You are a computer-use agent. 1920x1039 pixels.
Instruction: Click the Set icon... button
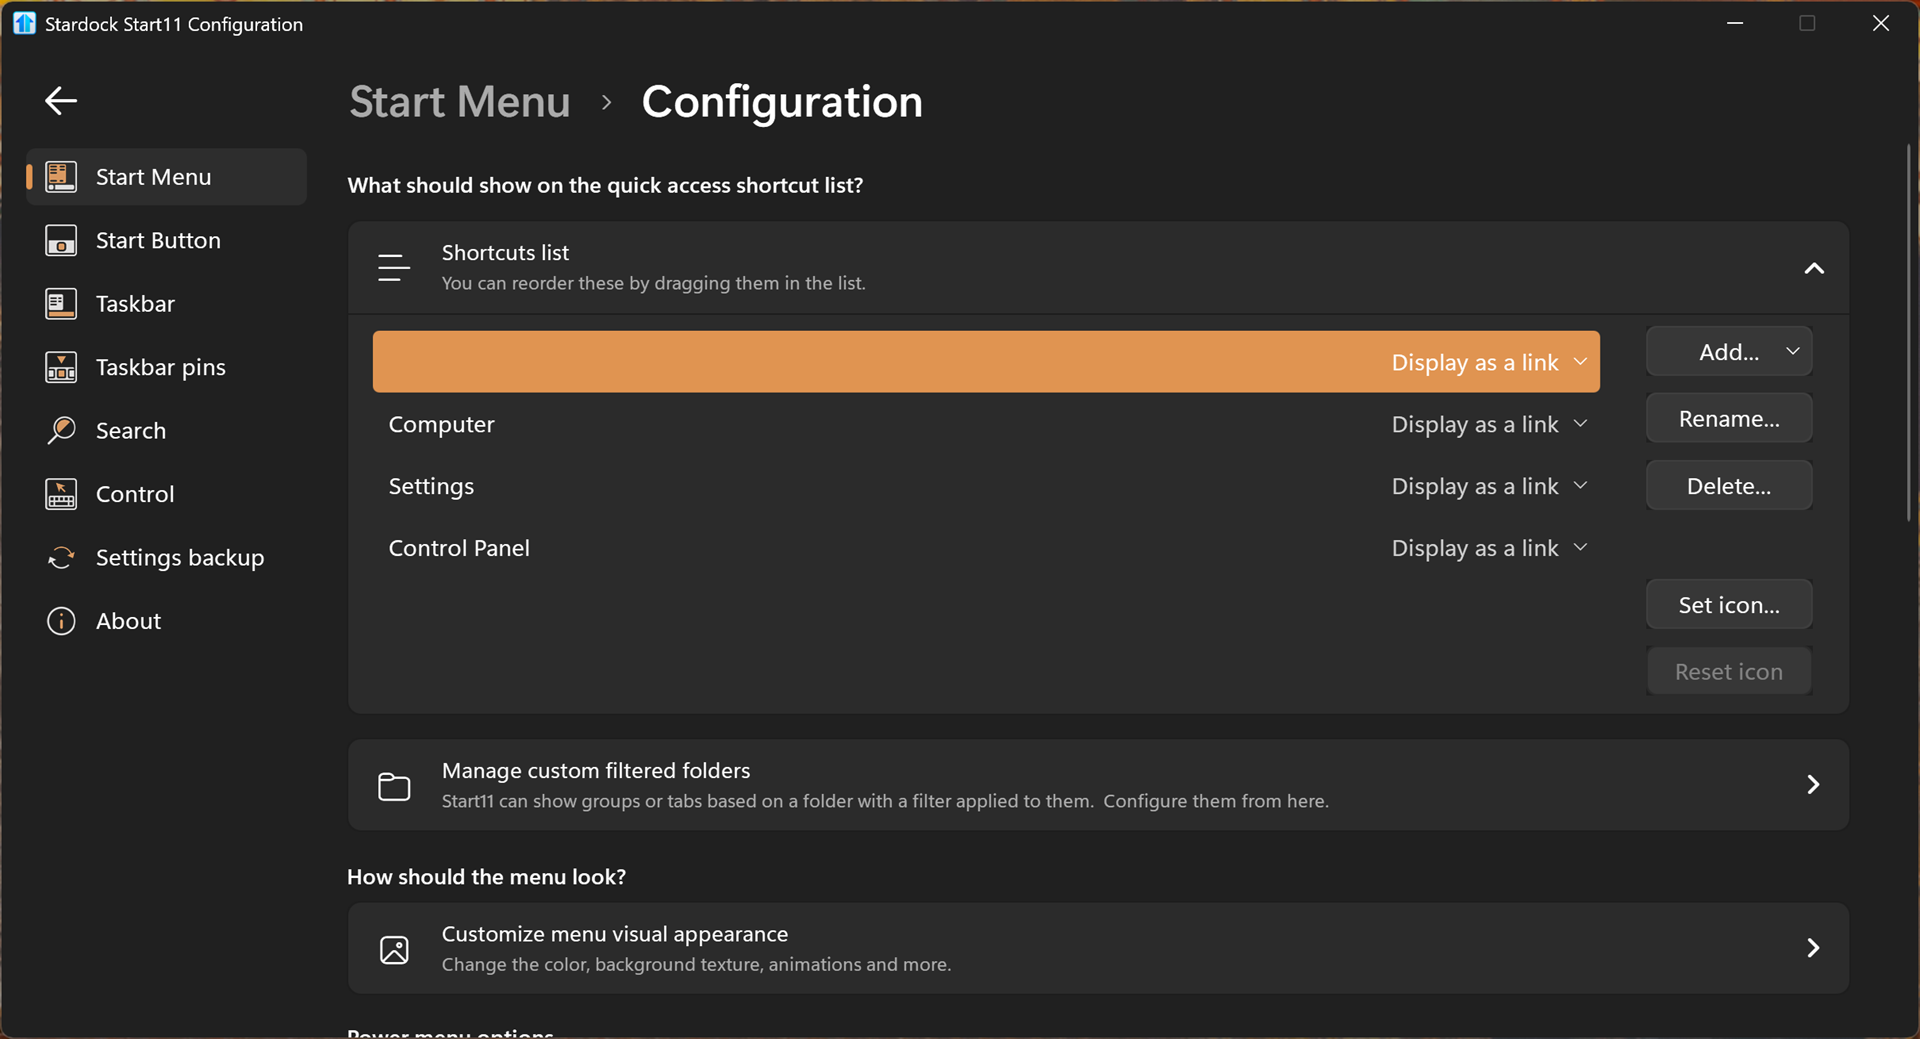click(x=1728, y=605)
